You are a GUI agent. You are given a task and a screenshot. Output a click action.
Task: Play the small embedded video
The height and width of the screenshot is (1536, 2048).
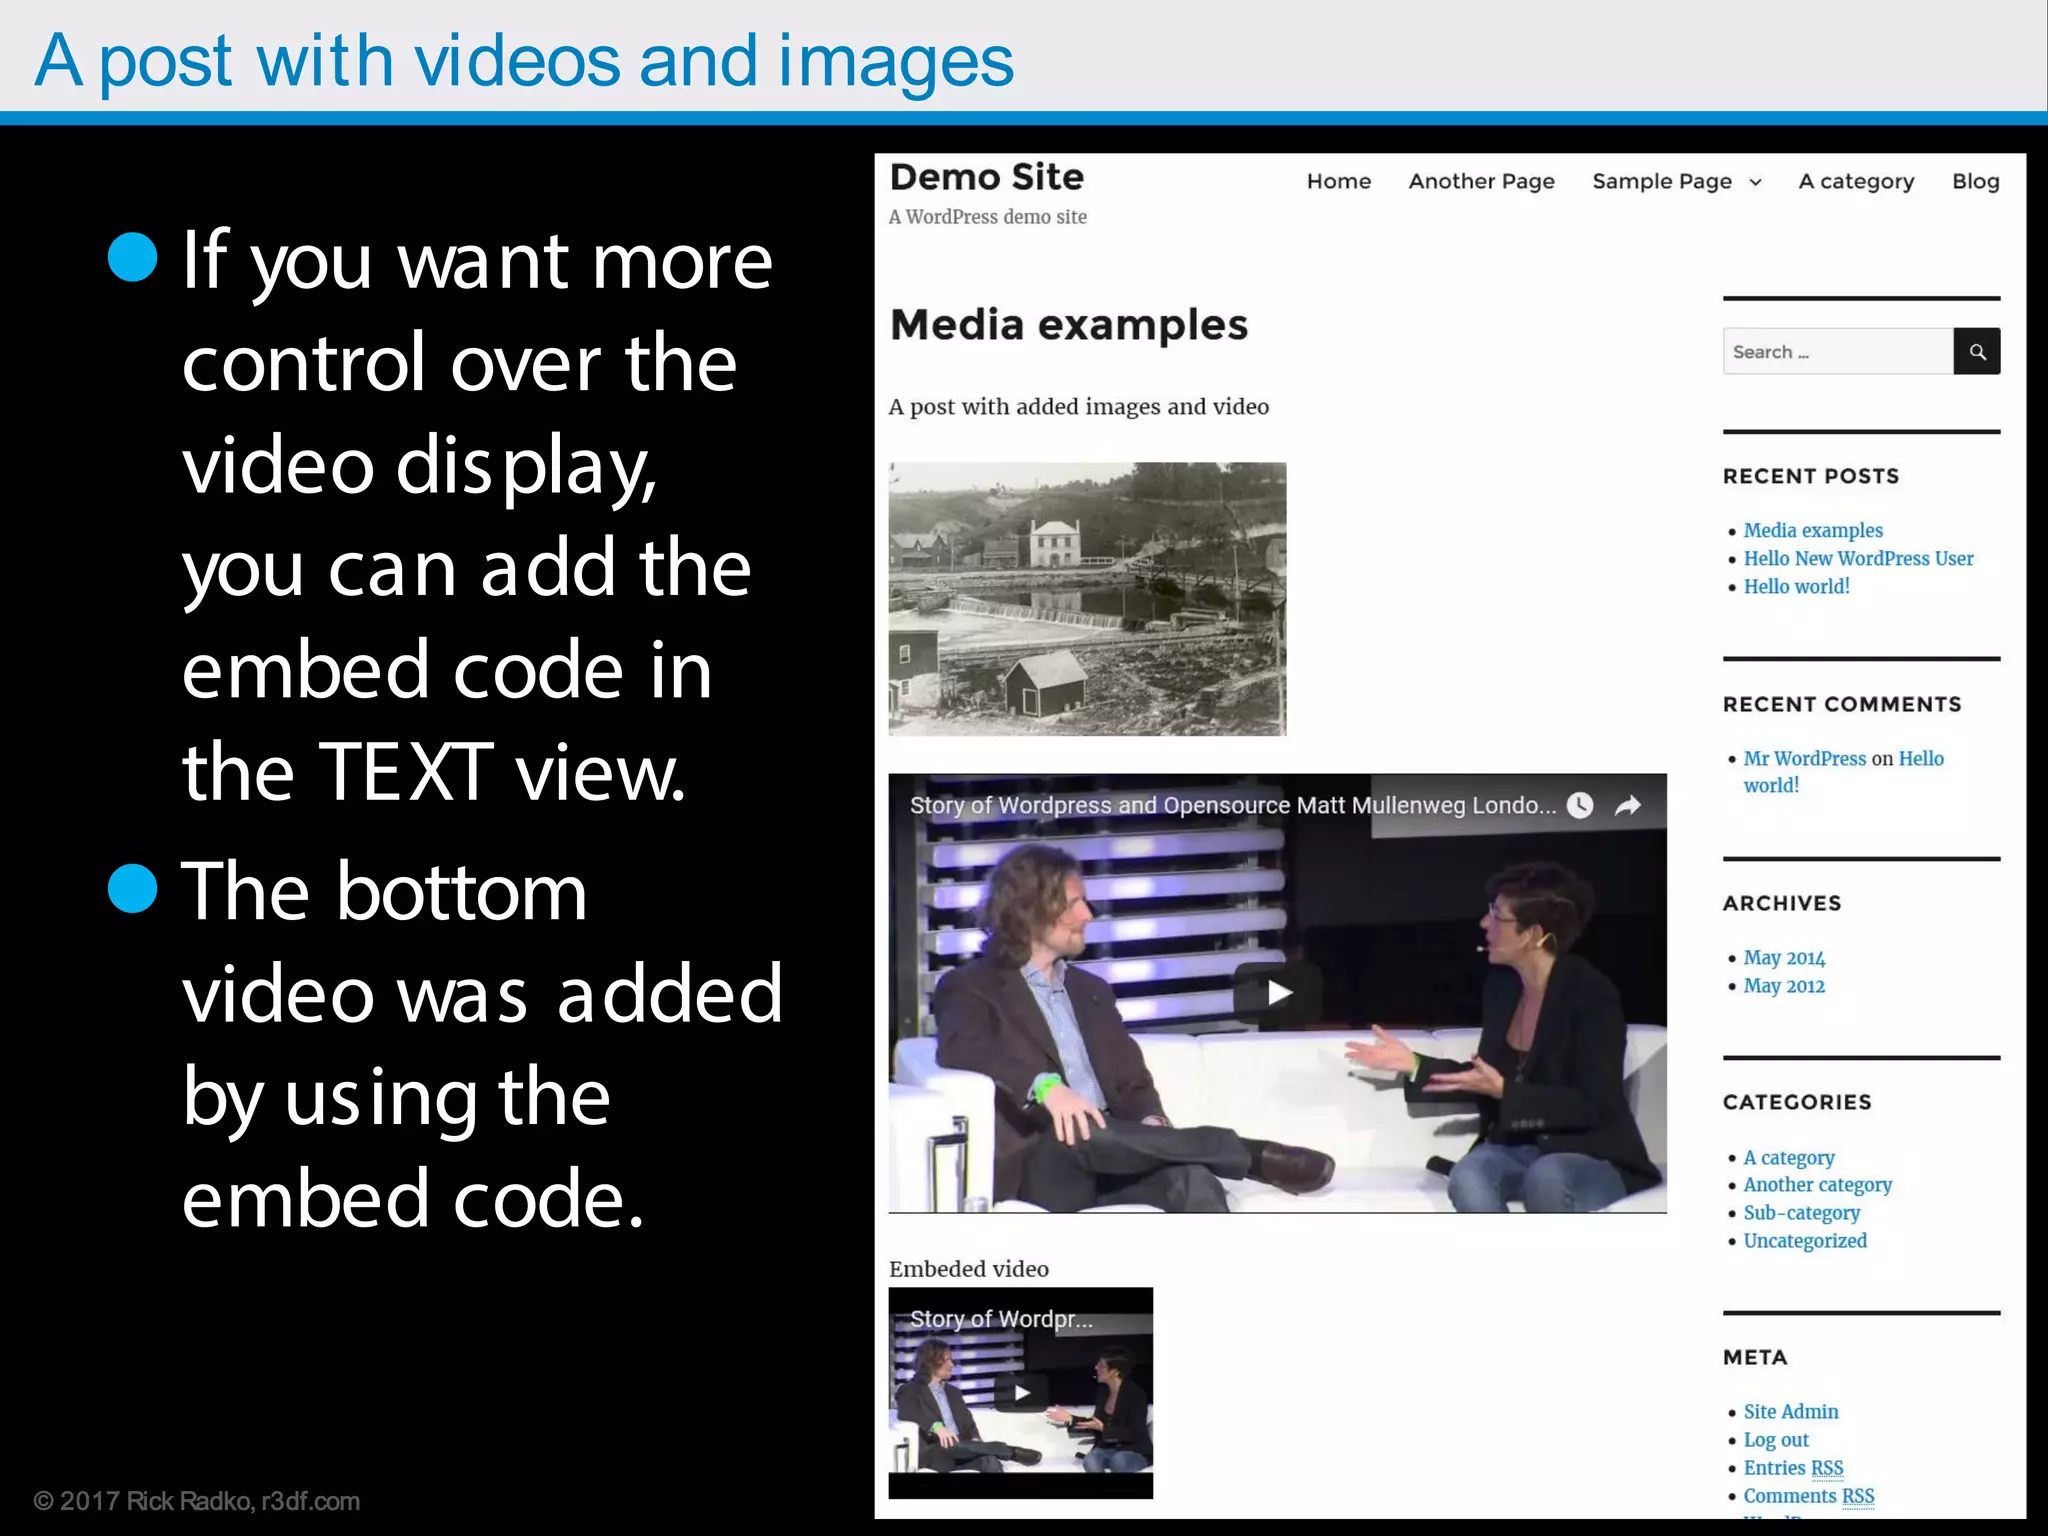coord(1021,1392)
